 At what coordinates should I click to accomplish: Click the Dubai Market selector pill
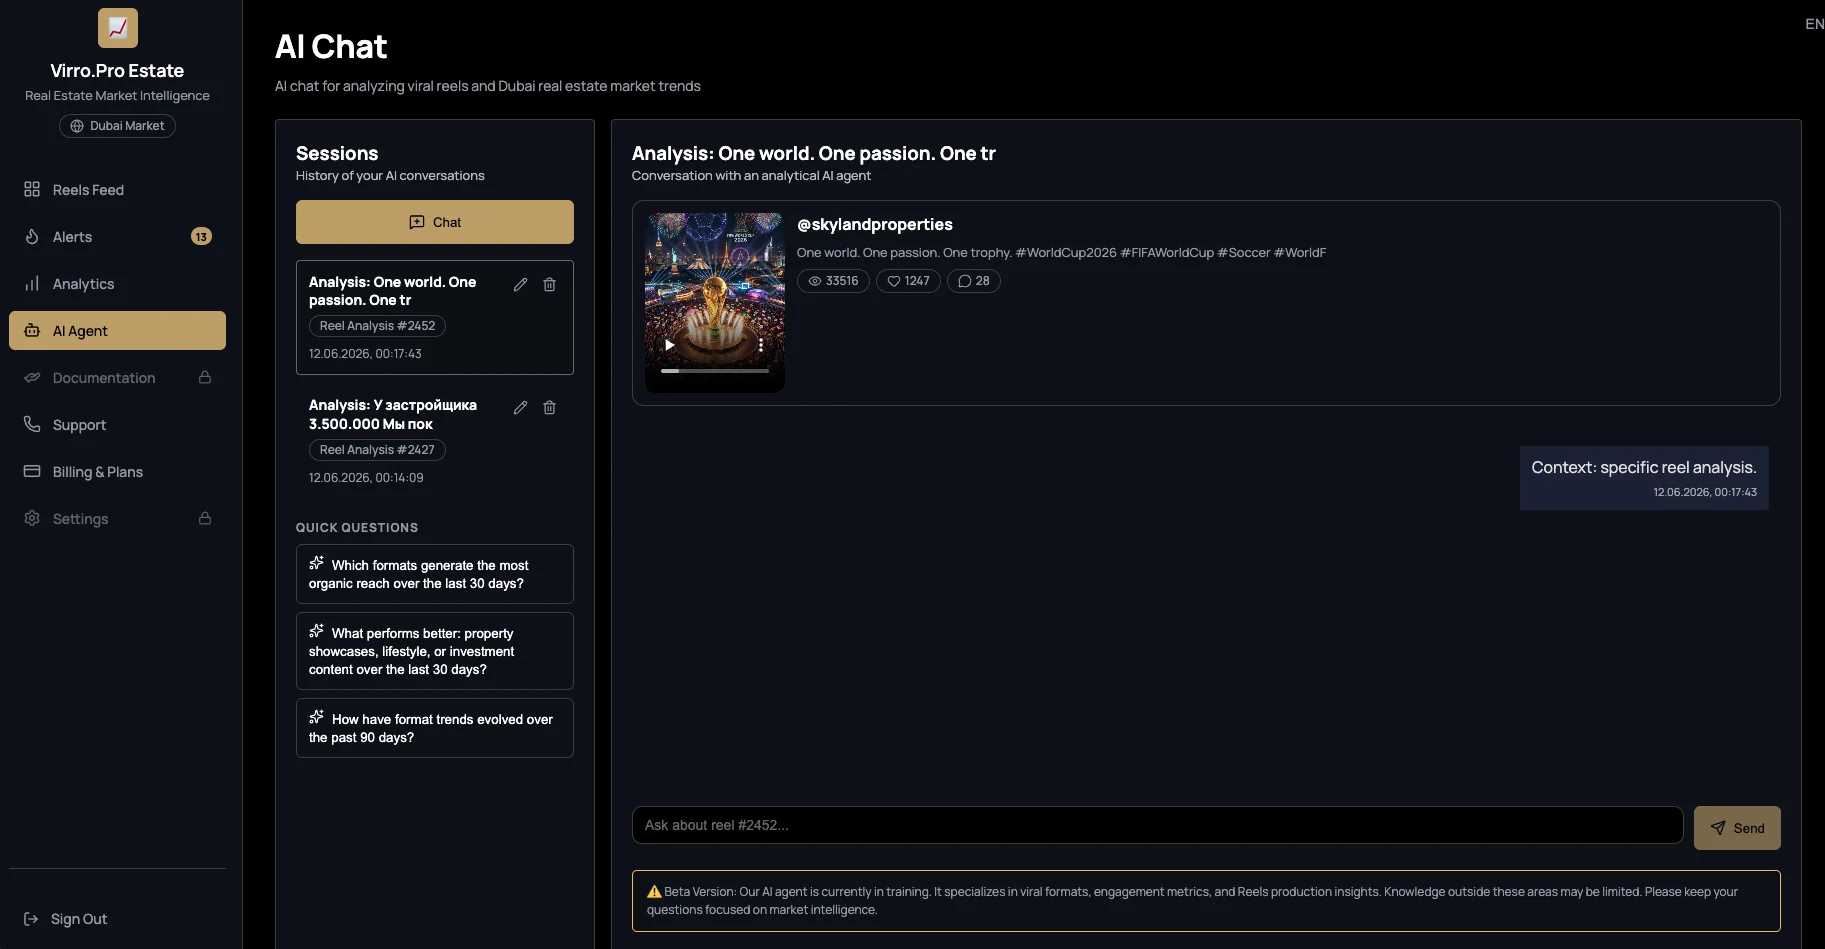point(117,126)
